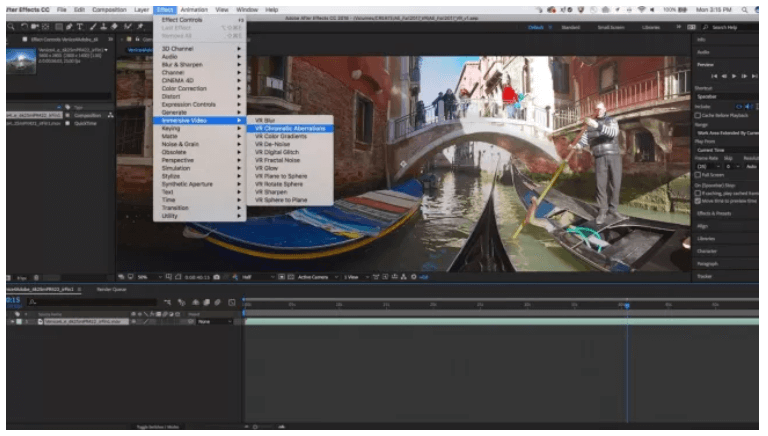768x436 pixels.
Task: Select the Zoom (magnifier) tool in toolbar
Action: pyautogui.click(x=11, y=26)
